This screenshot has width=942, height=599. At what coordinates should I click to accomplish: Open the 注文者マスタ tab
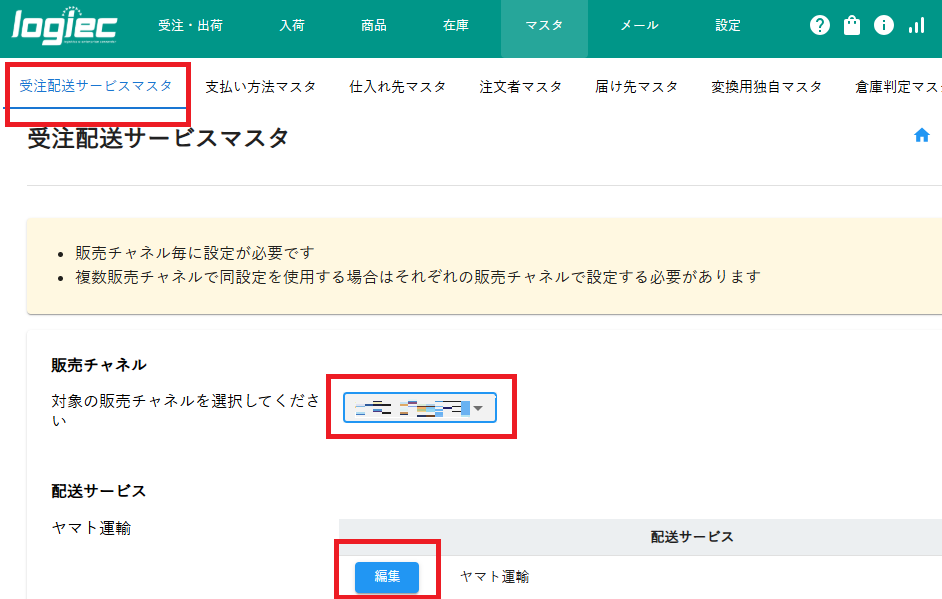point(524,86)
